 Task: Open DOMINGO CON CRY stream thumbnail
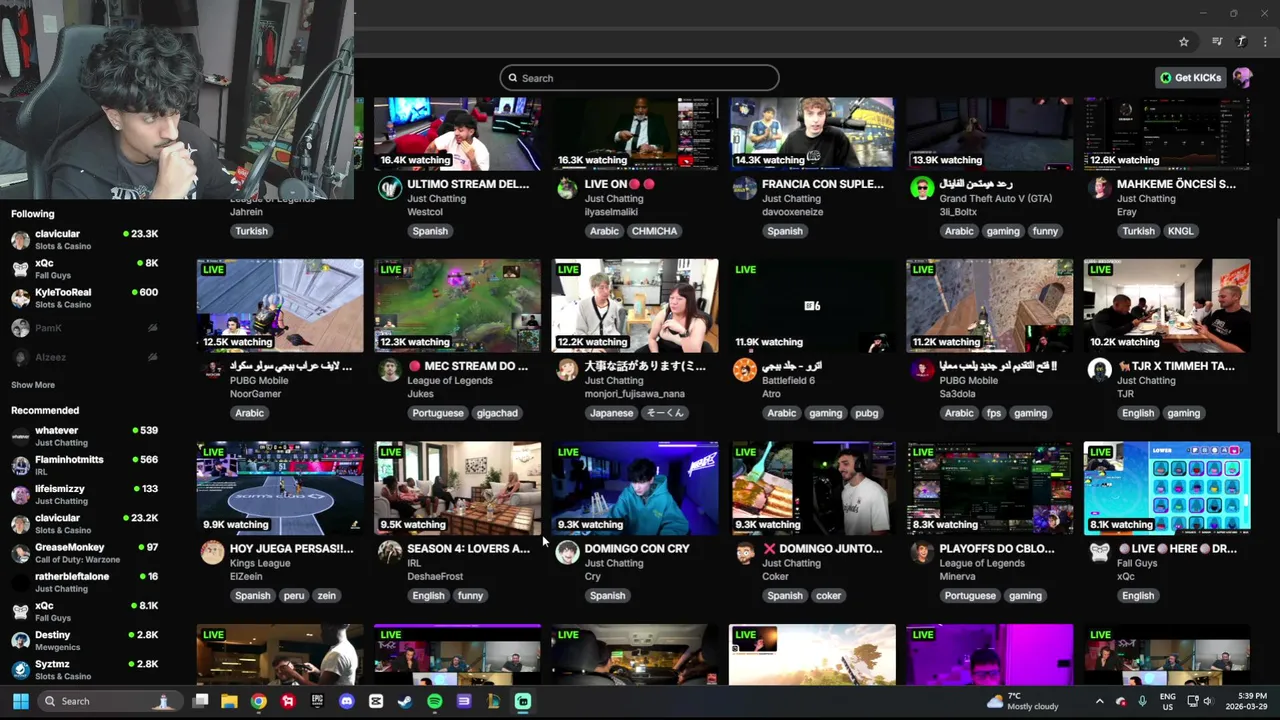(635, 488)
